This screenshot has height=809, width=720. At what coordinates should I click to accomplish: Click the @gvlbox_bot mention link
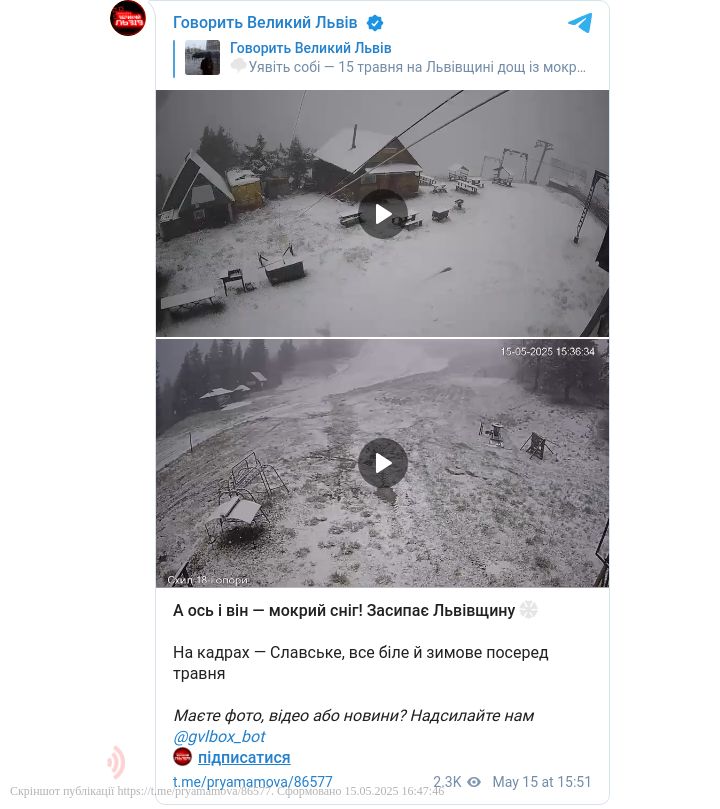point(220,736)
